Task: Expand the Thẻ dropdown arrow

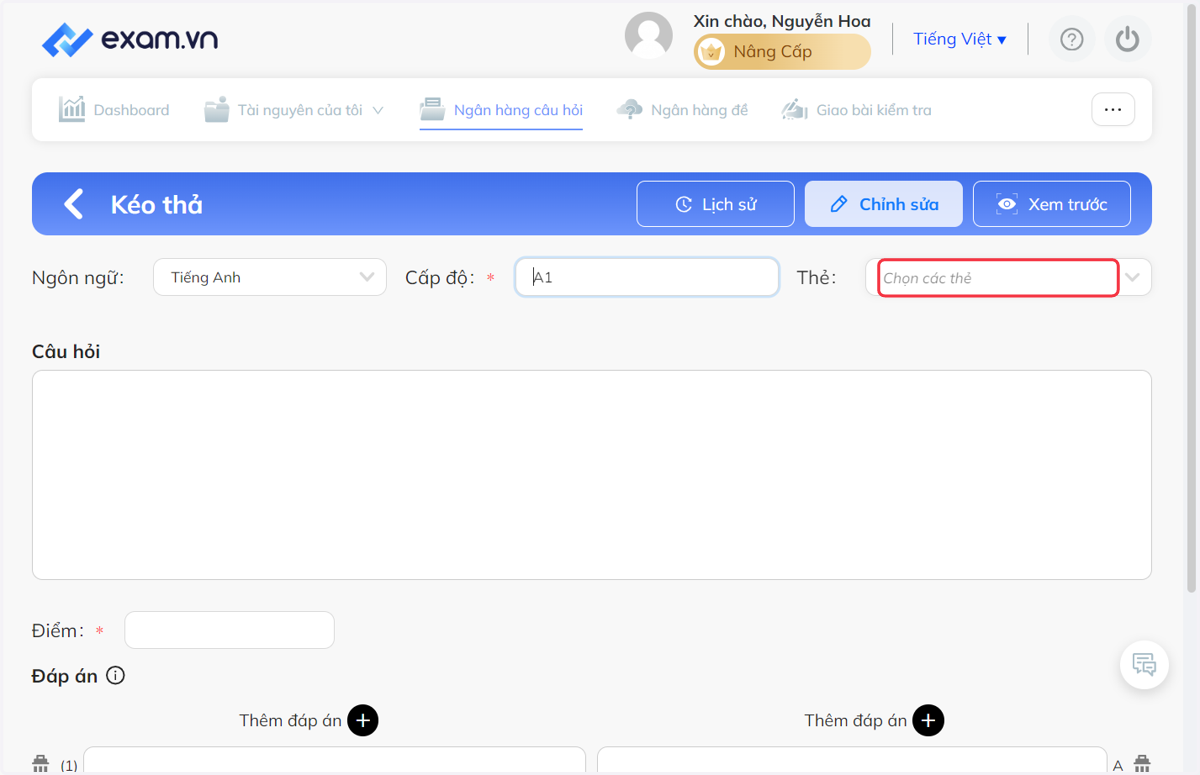Action: tap(1133, 278)
